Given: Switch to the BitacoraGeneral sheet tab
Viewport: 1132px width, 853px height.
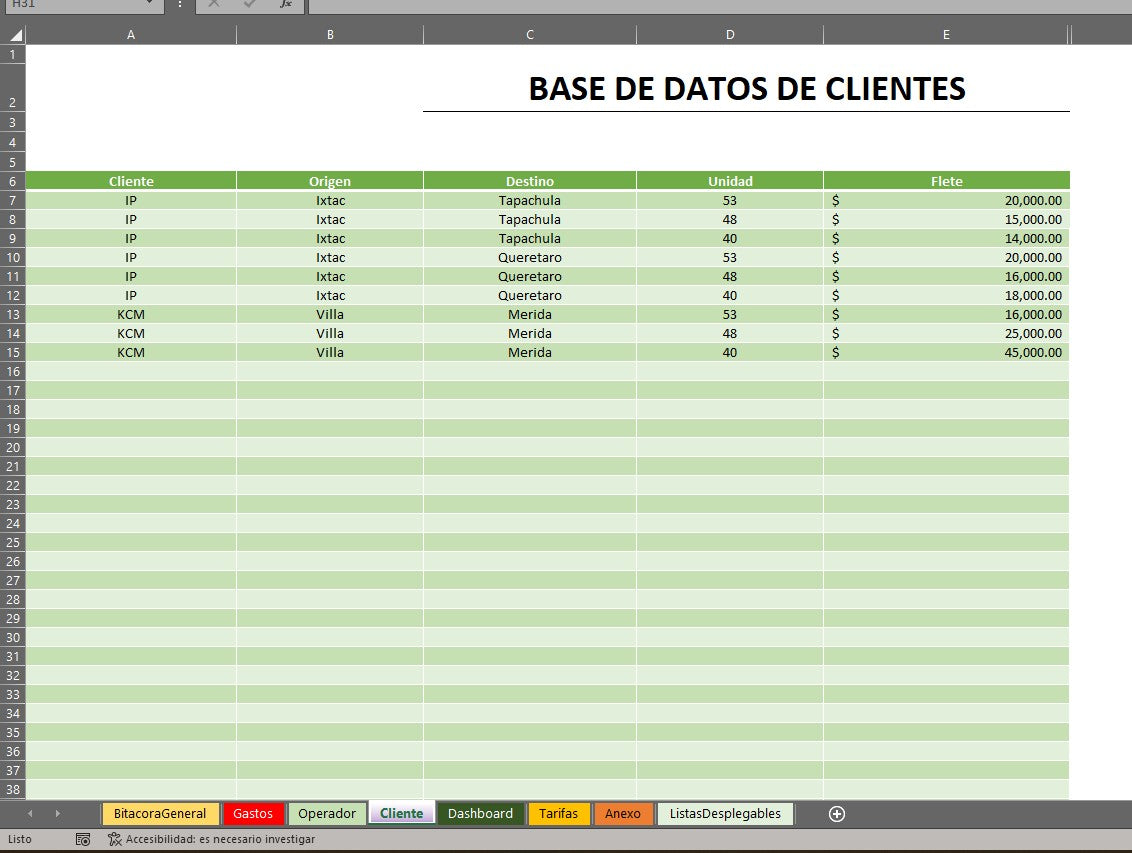Looking at the screenshot, I should pyautogui.click(x=160, y=813).
